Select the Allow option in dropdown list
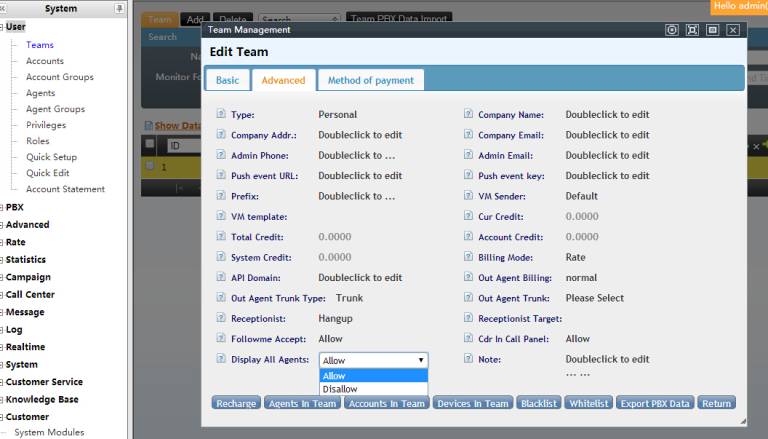768x439 pixels. (334, 376)
